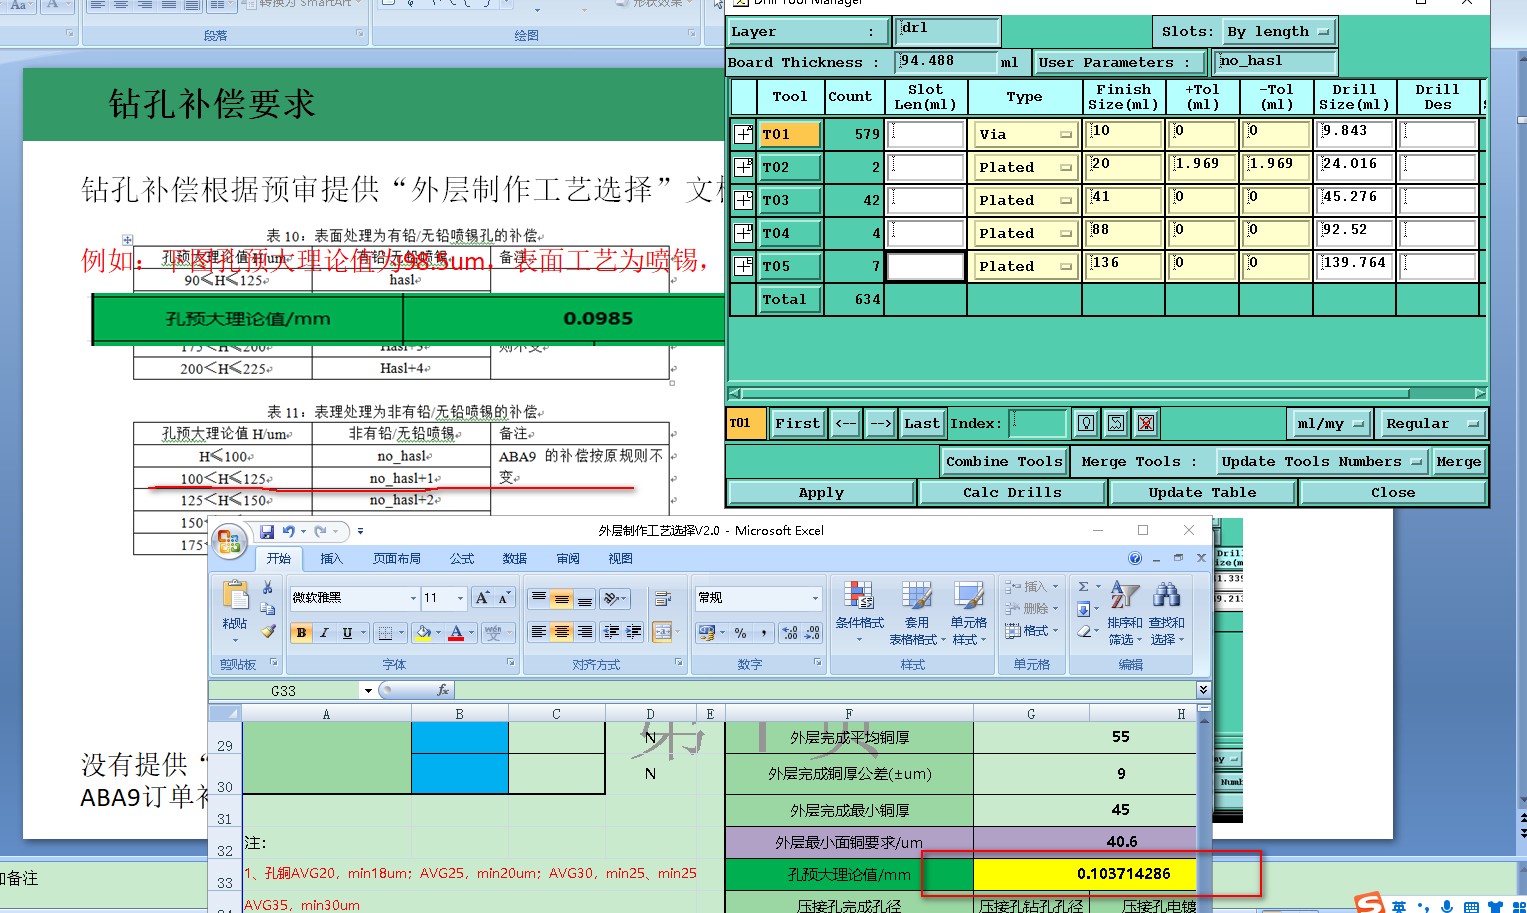Viewport: 1527px width, 913px height.
Task: Switch to the 数据 ribbon tab
Action: tap(515, 559)
